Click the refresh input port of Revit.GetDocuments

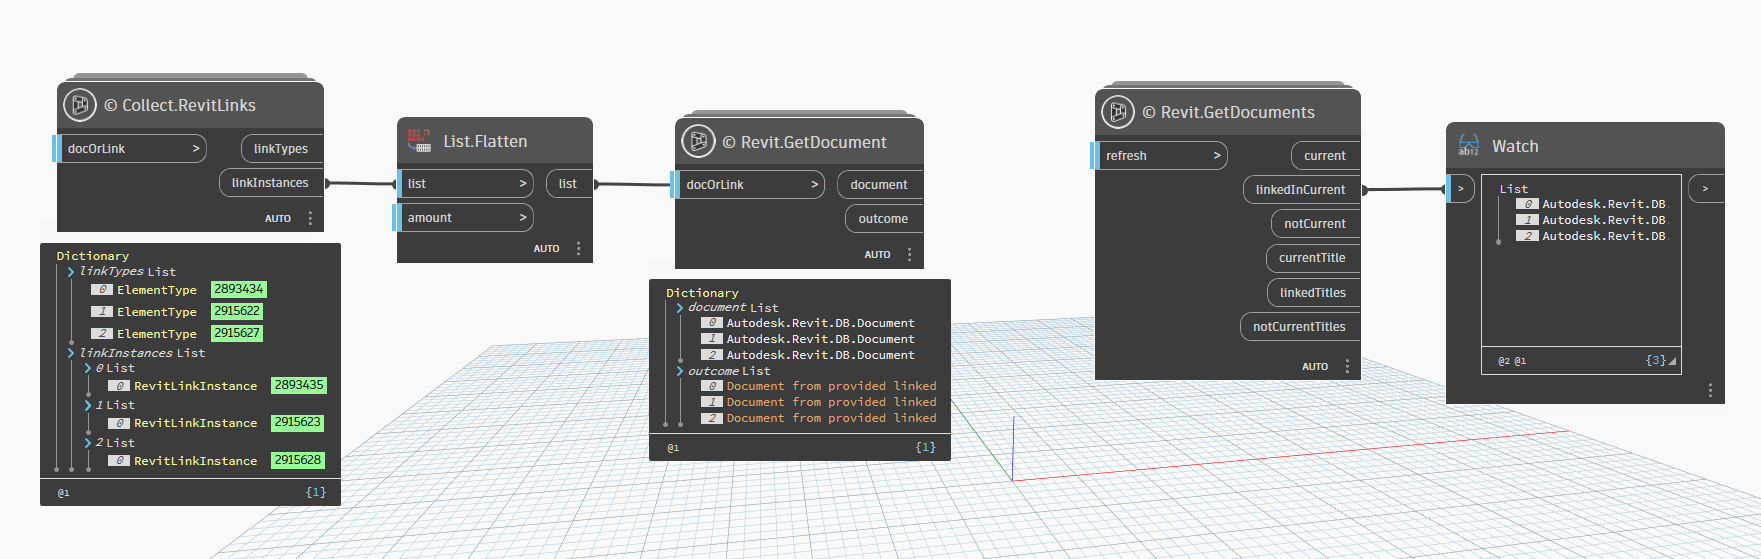pyautogui.click(x=1159, y=155)
